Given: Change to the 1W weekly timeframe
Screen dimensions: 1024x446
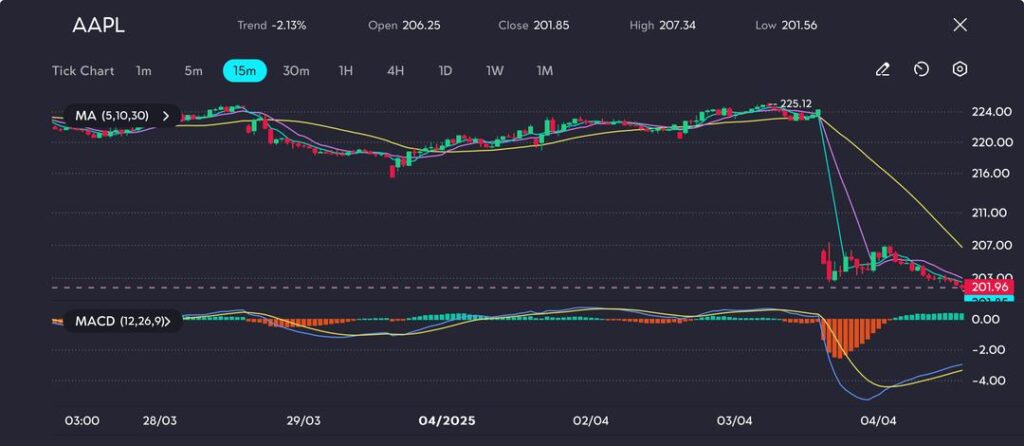Looking at the screenshot, I should (495, 71).
